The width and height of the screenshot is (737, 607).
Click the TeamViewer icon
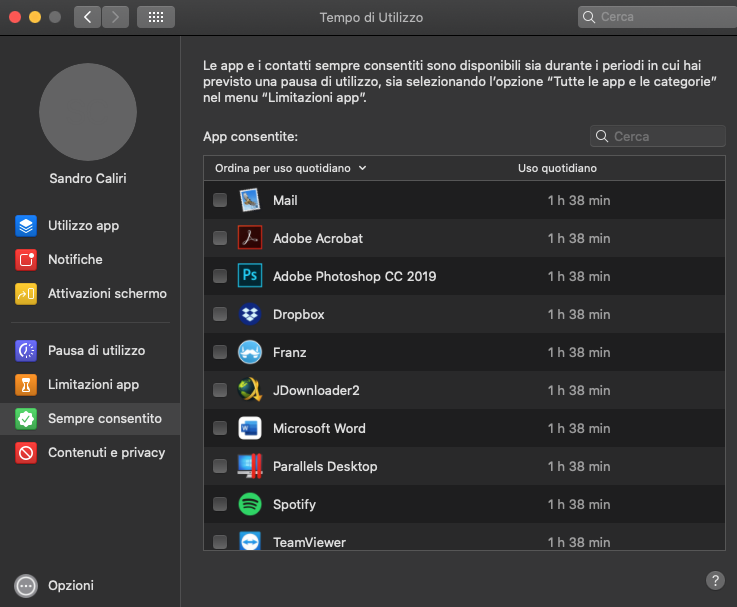250,541
